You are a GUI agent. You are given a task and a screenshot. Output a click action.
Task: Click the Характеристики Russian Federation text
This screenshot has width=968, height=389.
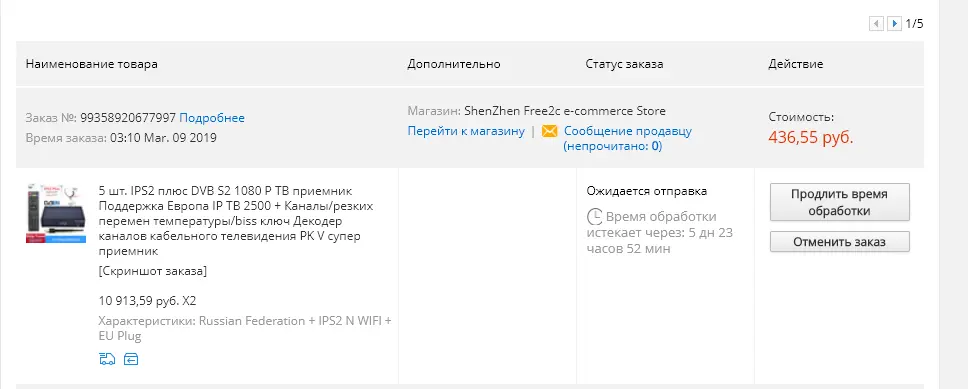[x=245, y=328]
